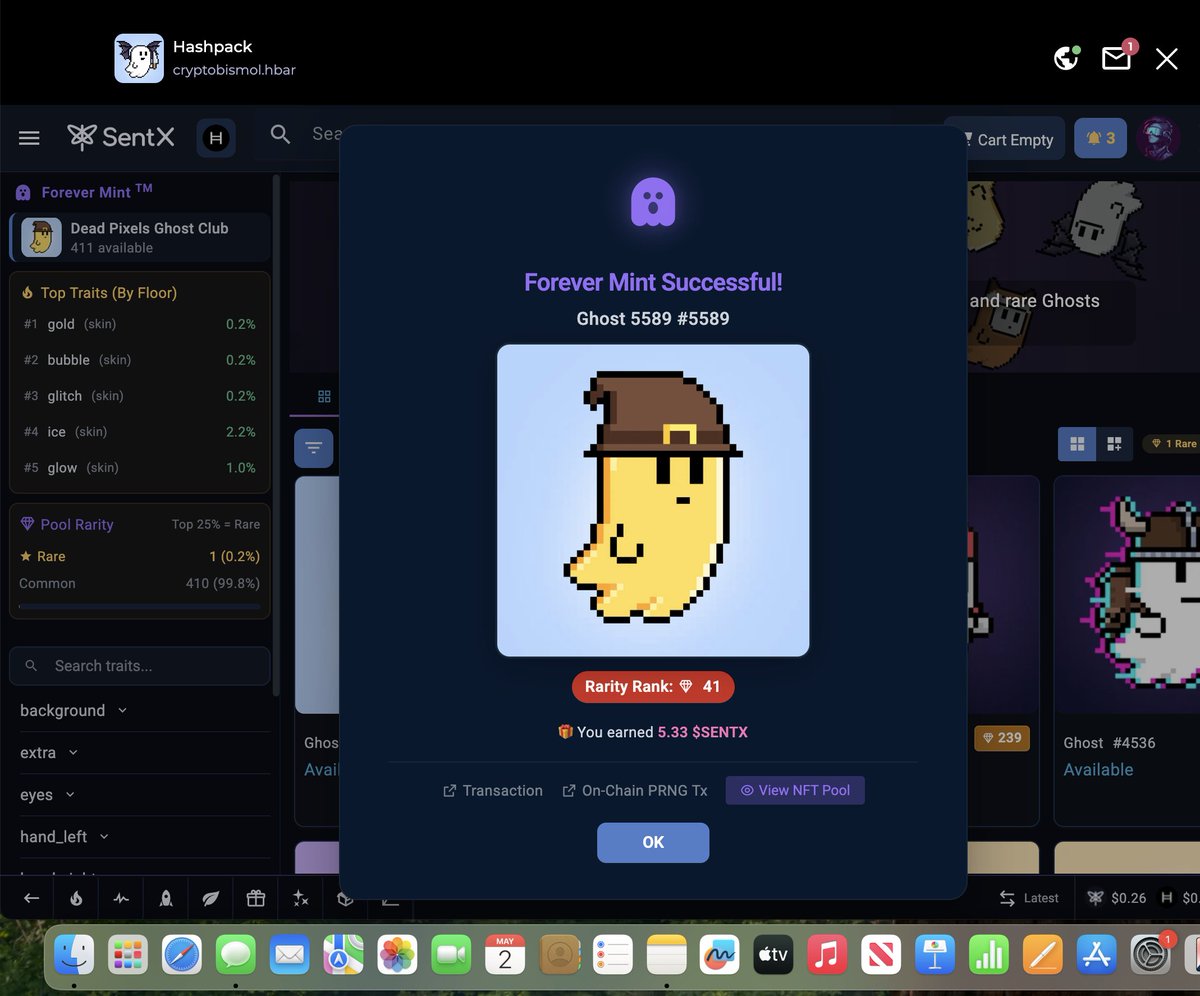Click the search magnifier icon
The image size is (1200, 996).
(280, 134)
